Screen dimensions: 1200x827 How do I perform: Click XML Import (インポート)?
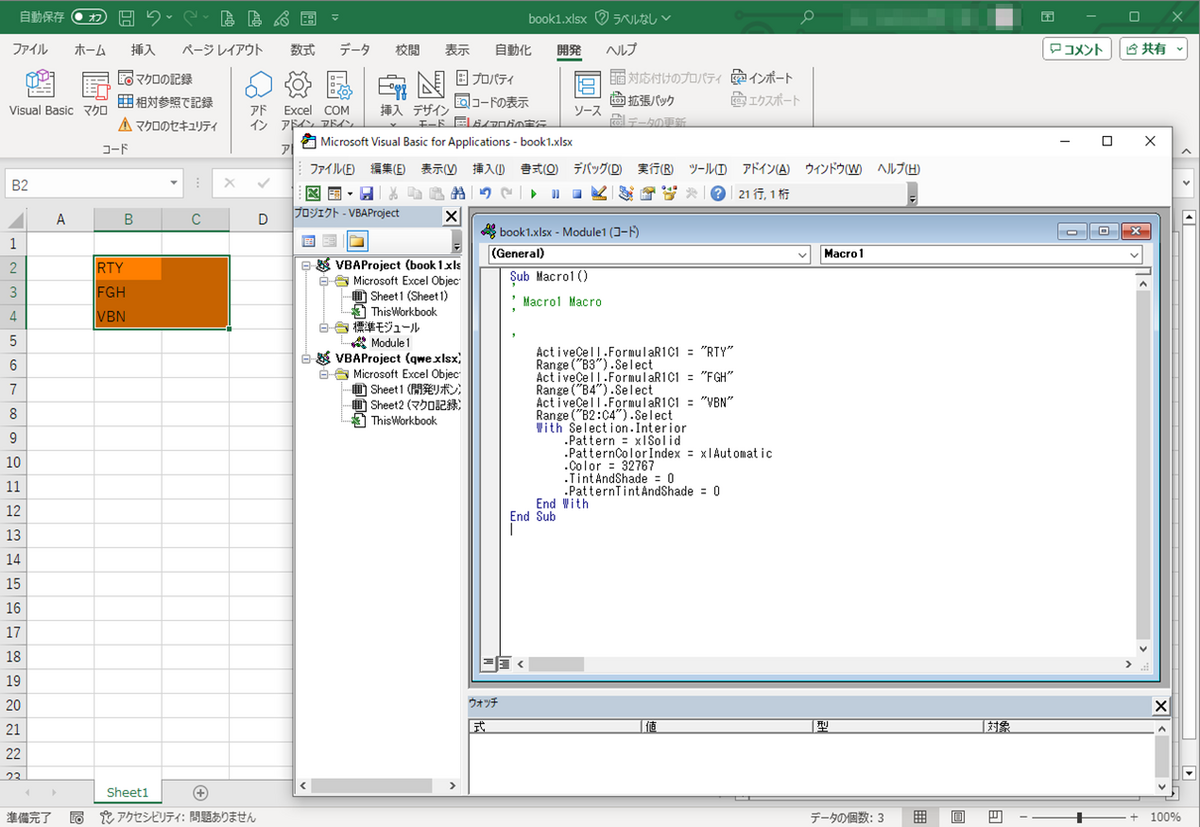point(762,78)
